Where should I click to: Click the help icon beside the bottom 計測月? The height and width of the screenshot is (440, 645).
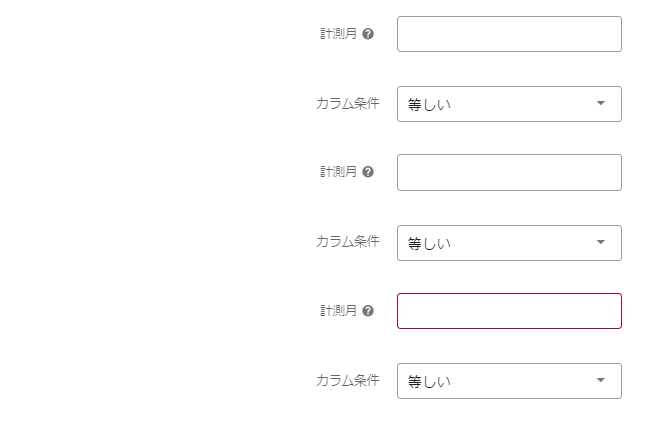coord(368,311)
